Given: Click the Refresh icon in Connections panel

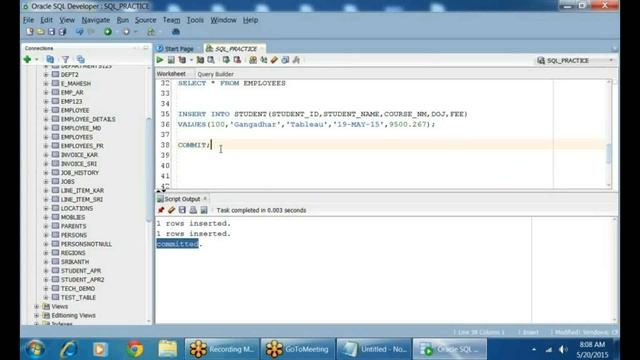Looking at the screenshot, I should tap(50, 60).
